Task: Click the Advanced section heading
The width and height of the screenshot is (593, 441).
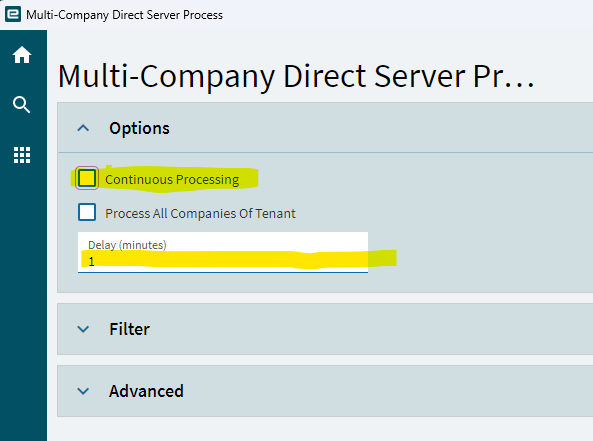Action: (146, 391)
